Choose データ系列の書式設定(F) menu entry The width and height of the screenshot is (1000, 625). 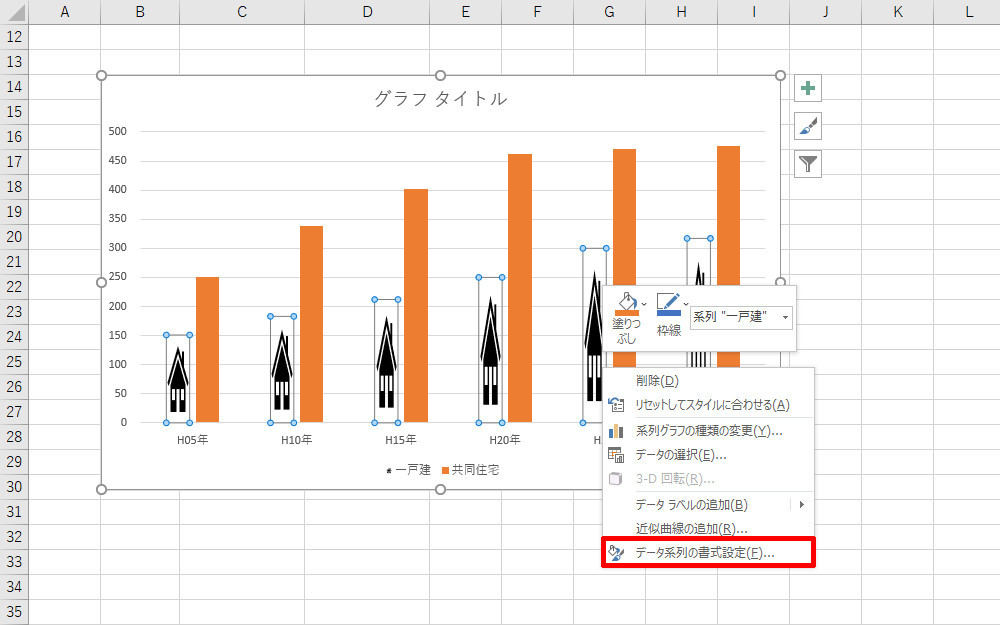pyautogui.click(x=708, y=552)
